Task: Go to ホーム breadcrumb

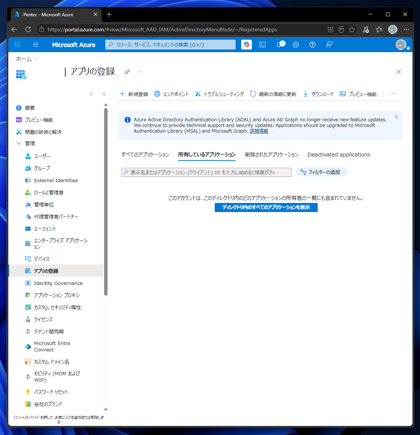Action: 24,59
